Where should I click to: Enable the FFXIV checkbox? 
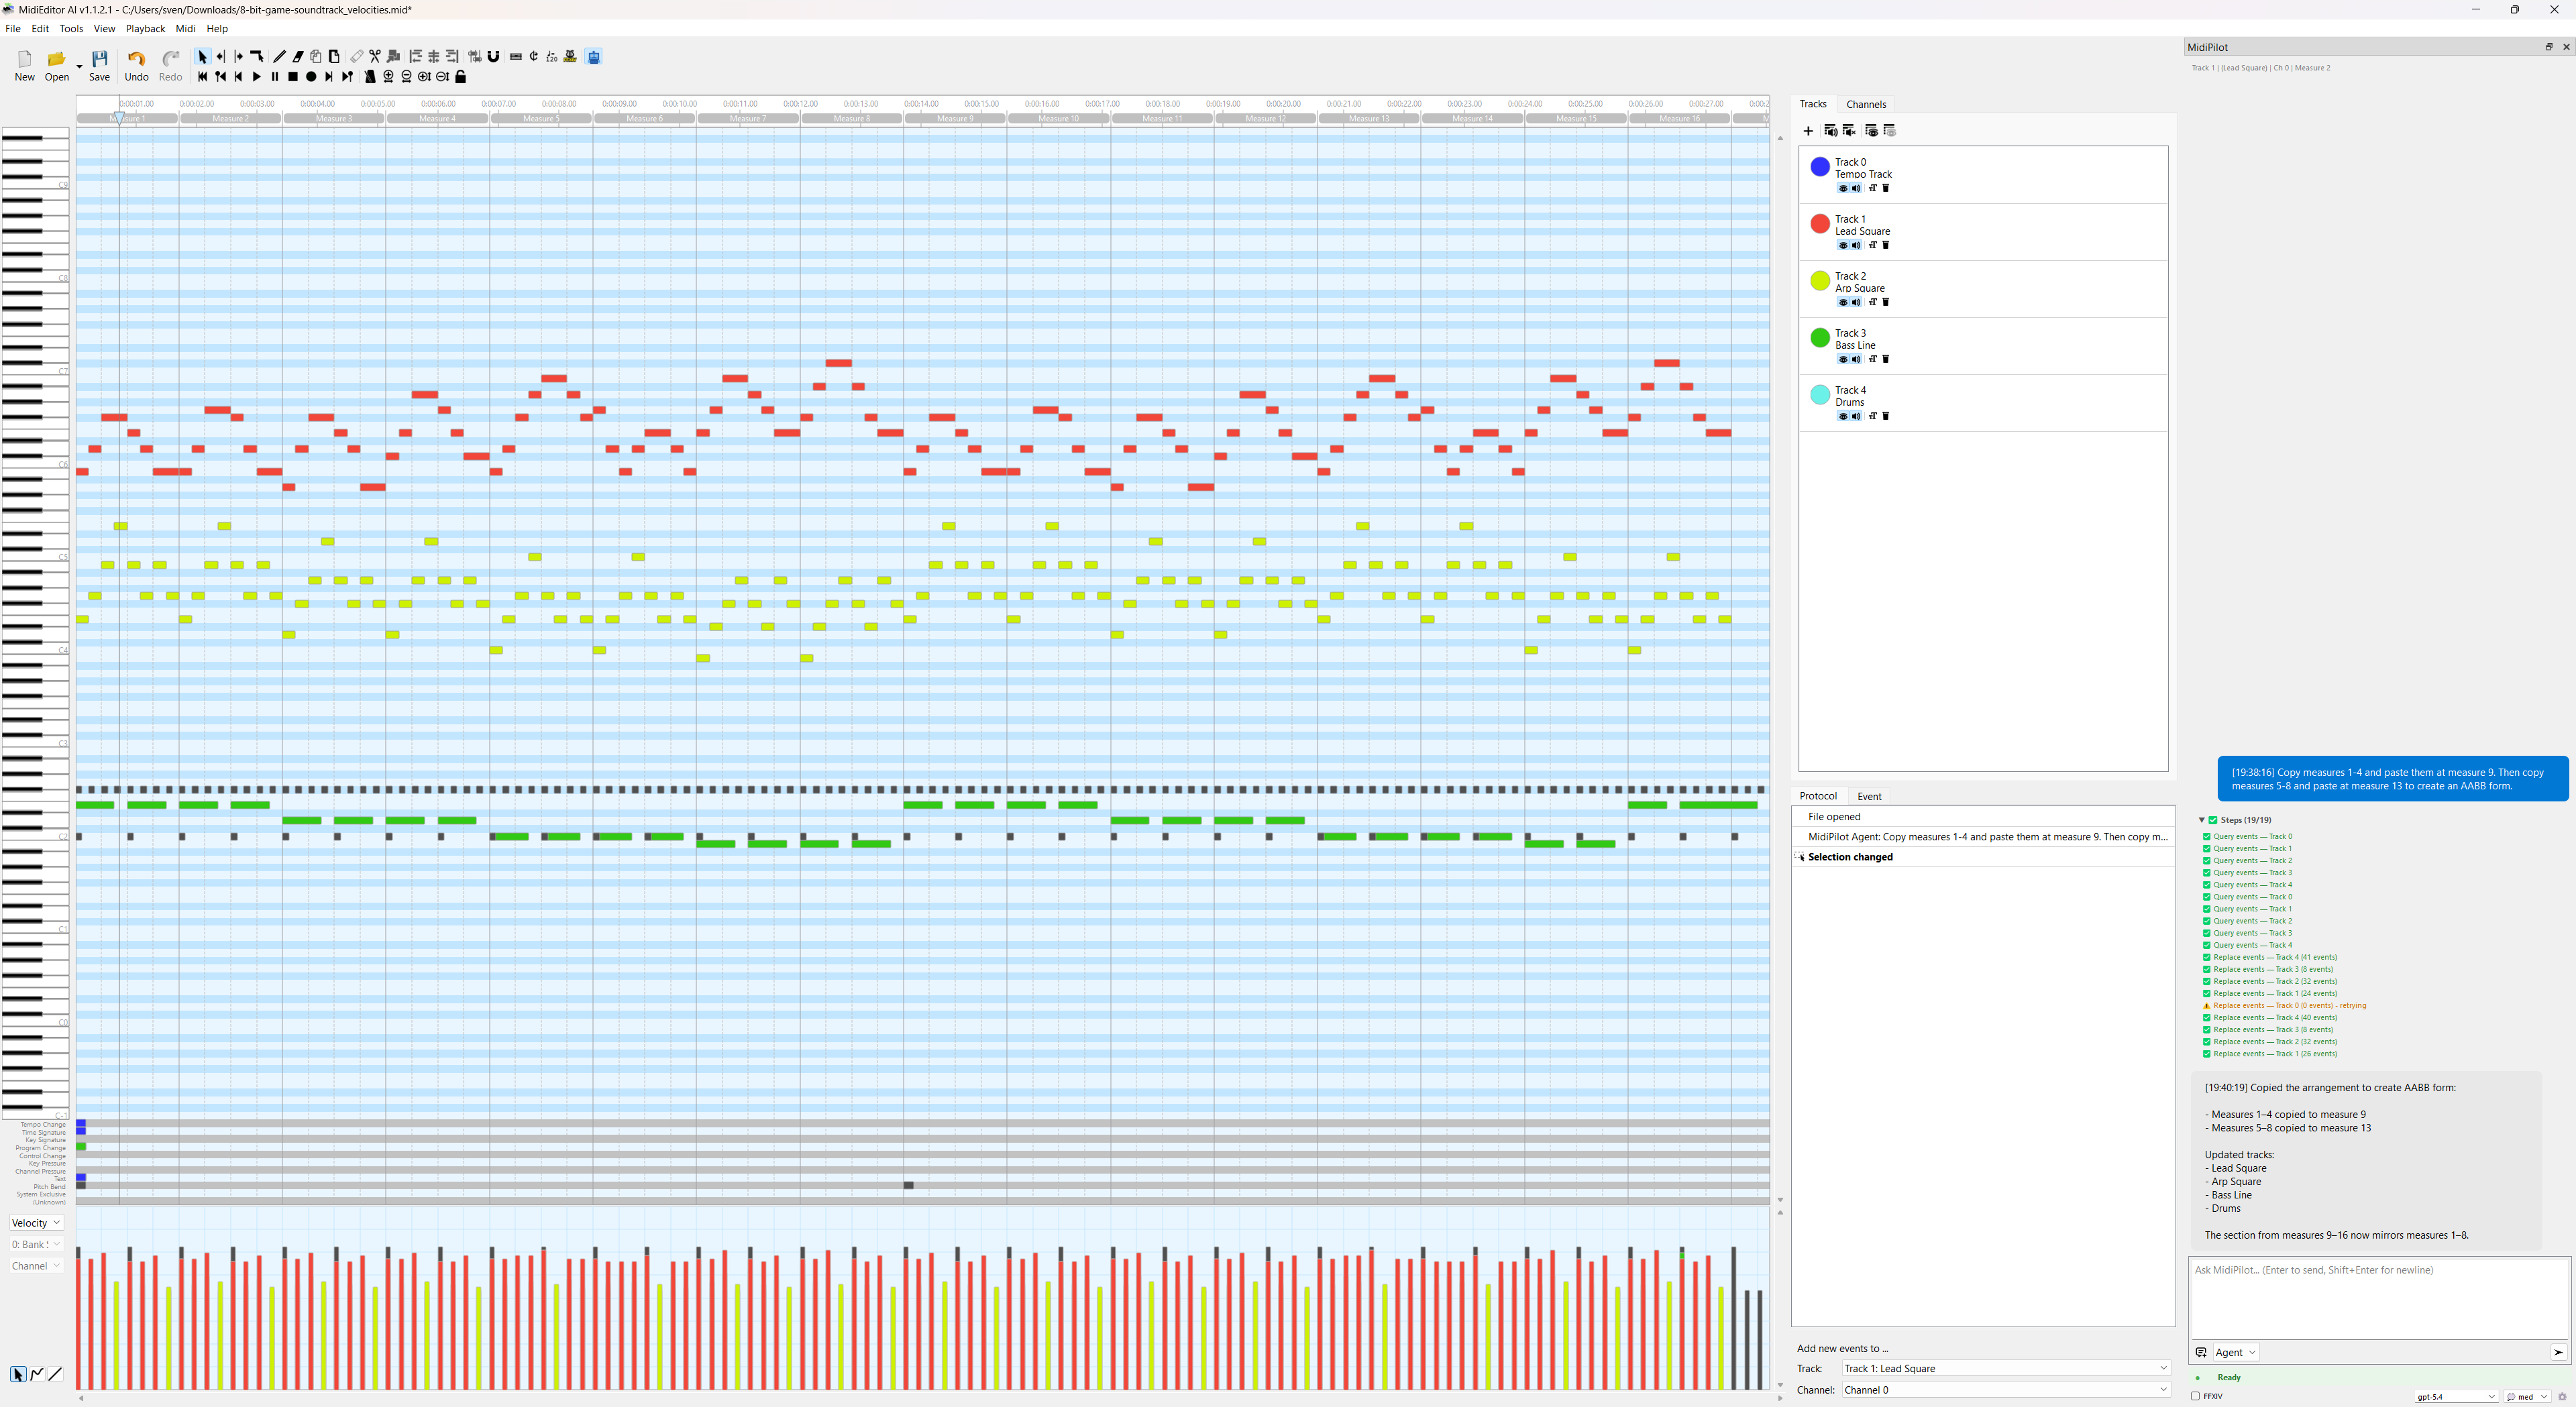(2195, 1396)
